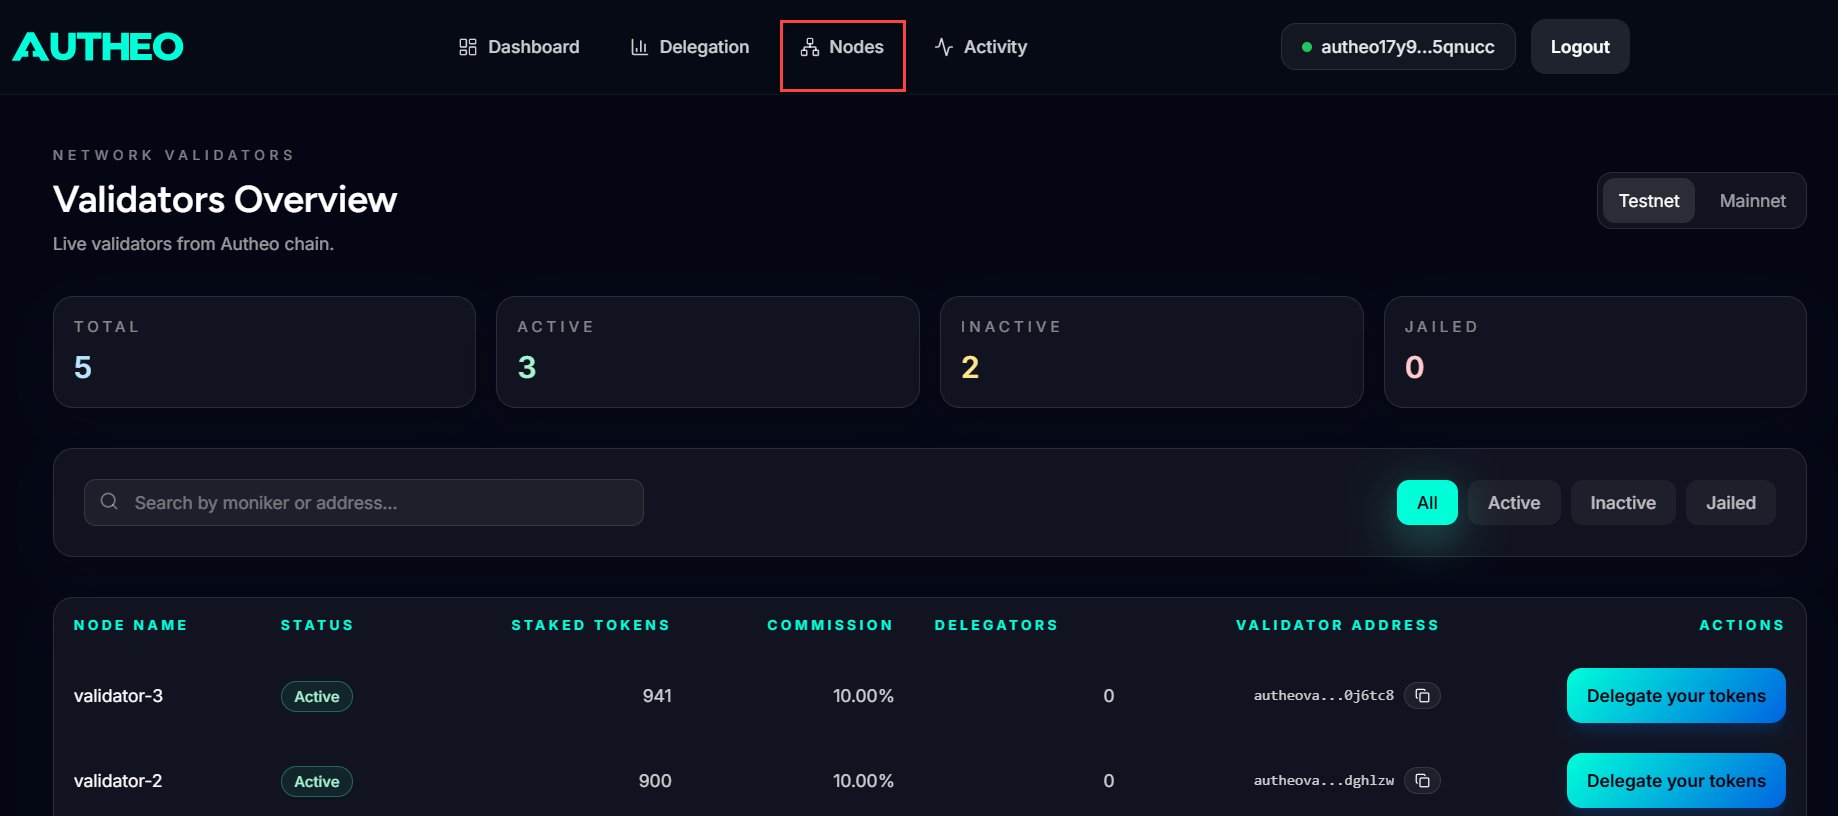The height and width of the screenshot is (816, 1838).
Task: Copy validator-2 address autheova...dghlzw
Action: pos(1422,780)
